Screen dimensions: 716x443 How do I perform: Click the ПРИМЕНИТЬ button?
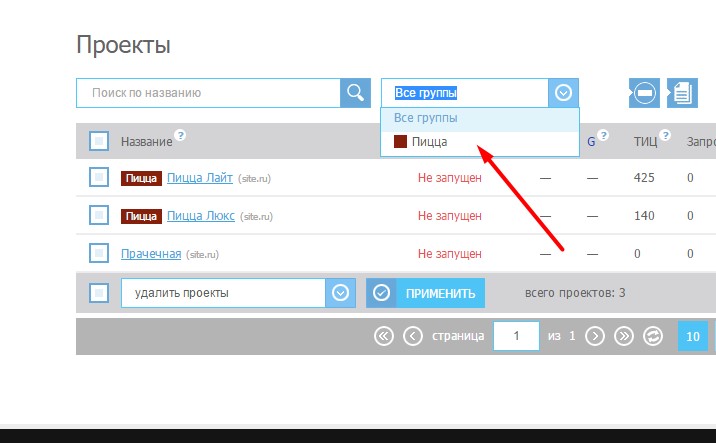[x=426, y=293]
